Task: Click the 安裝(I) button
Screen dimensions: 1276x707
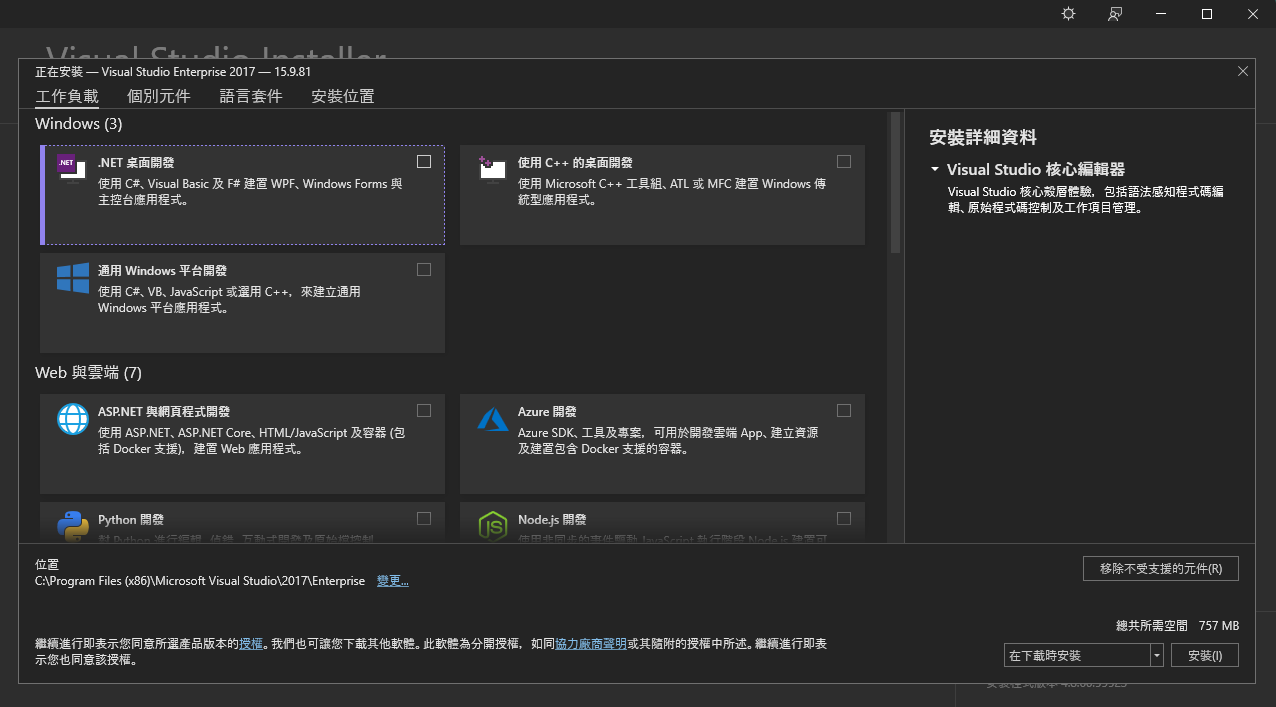Action: pos(1205,656)
